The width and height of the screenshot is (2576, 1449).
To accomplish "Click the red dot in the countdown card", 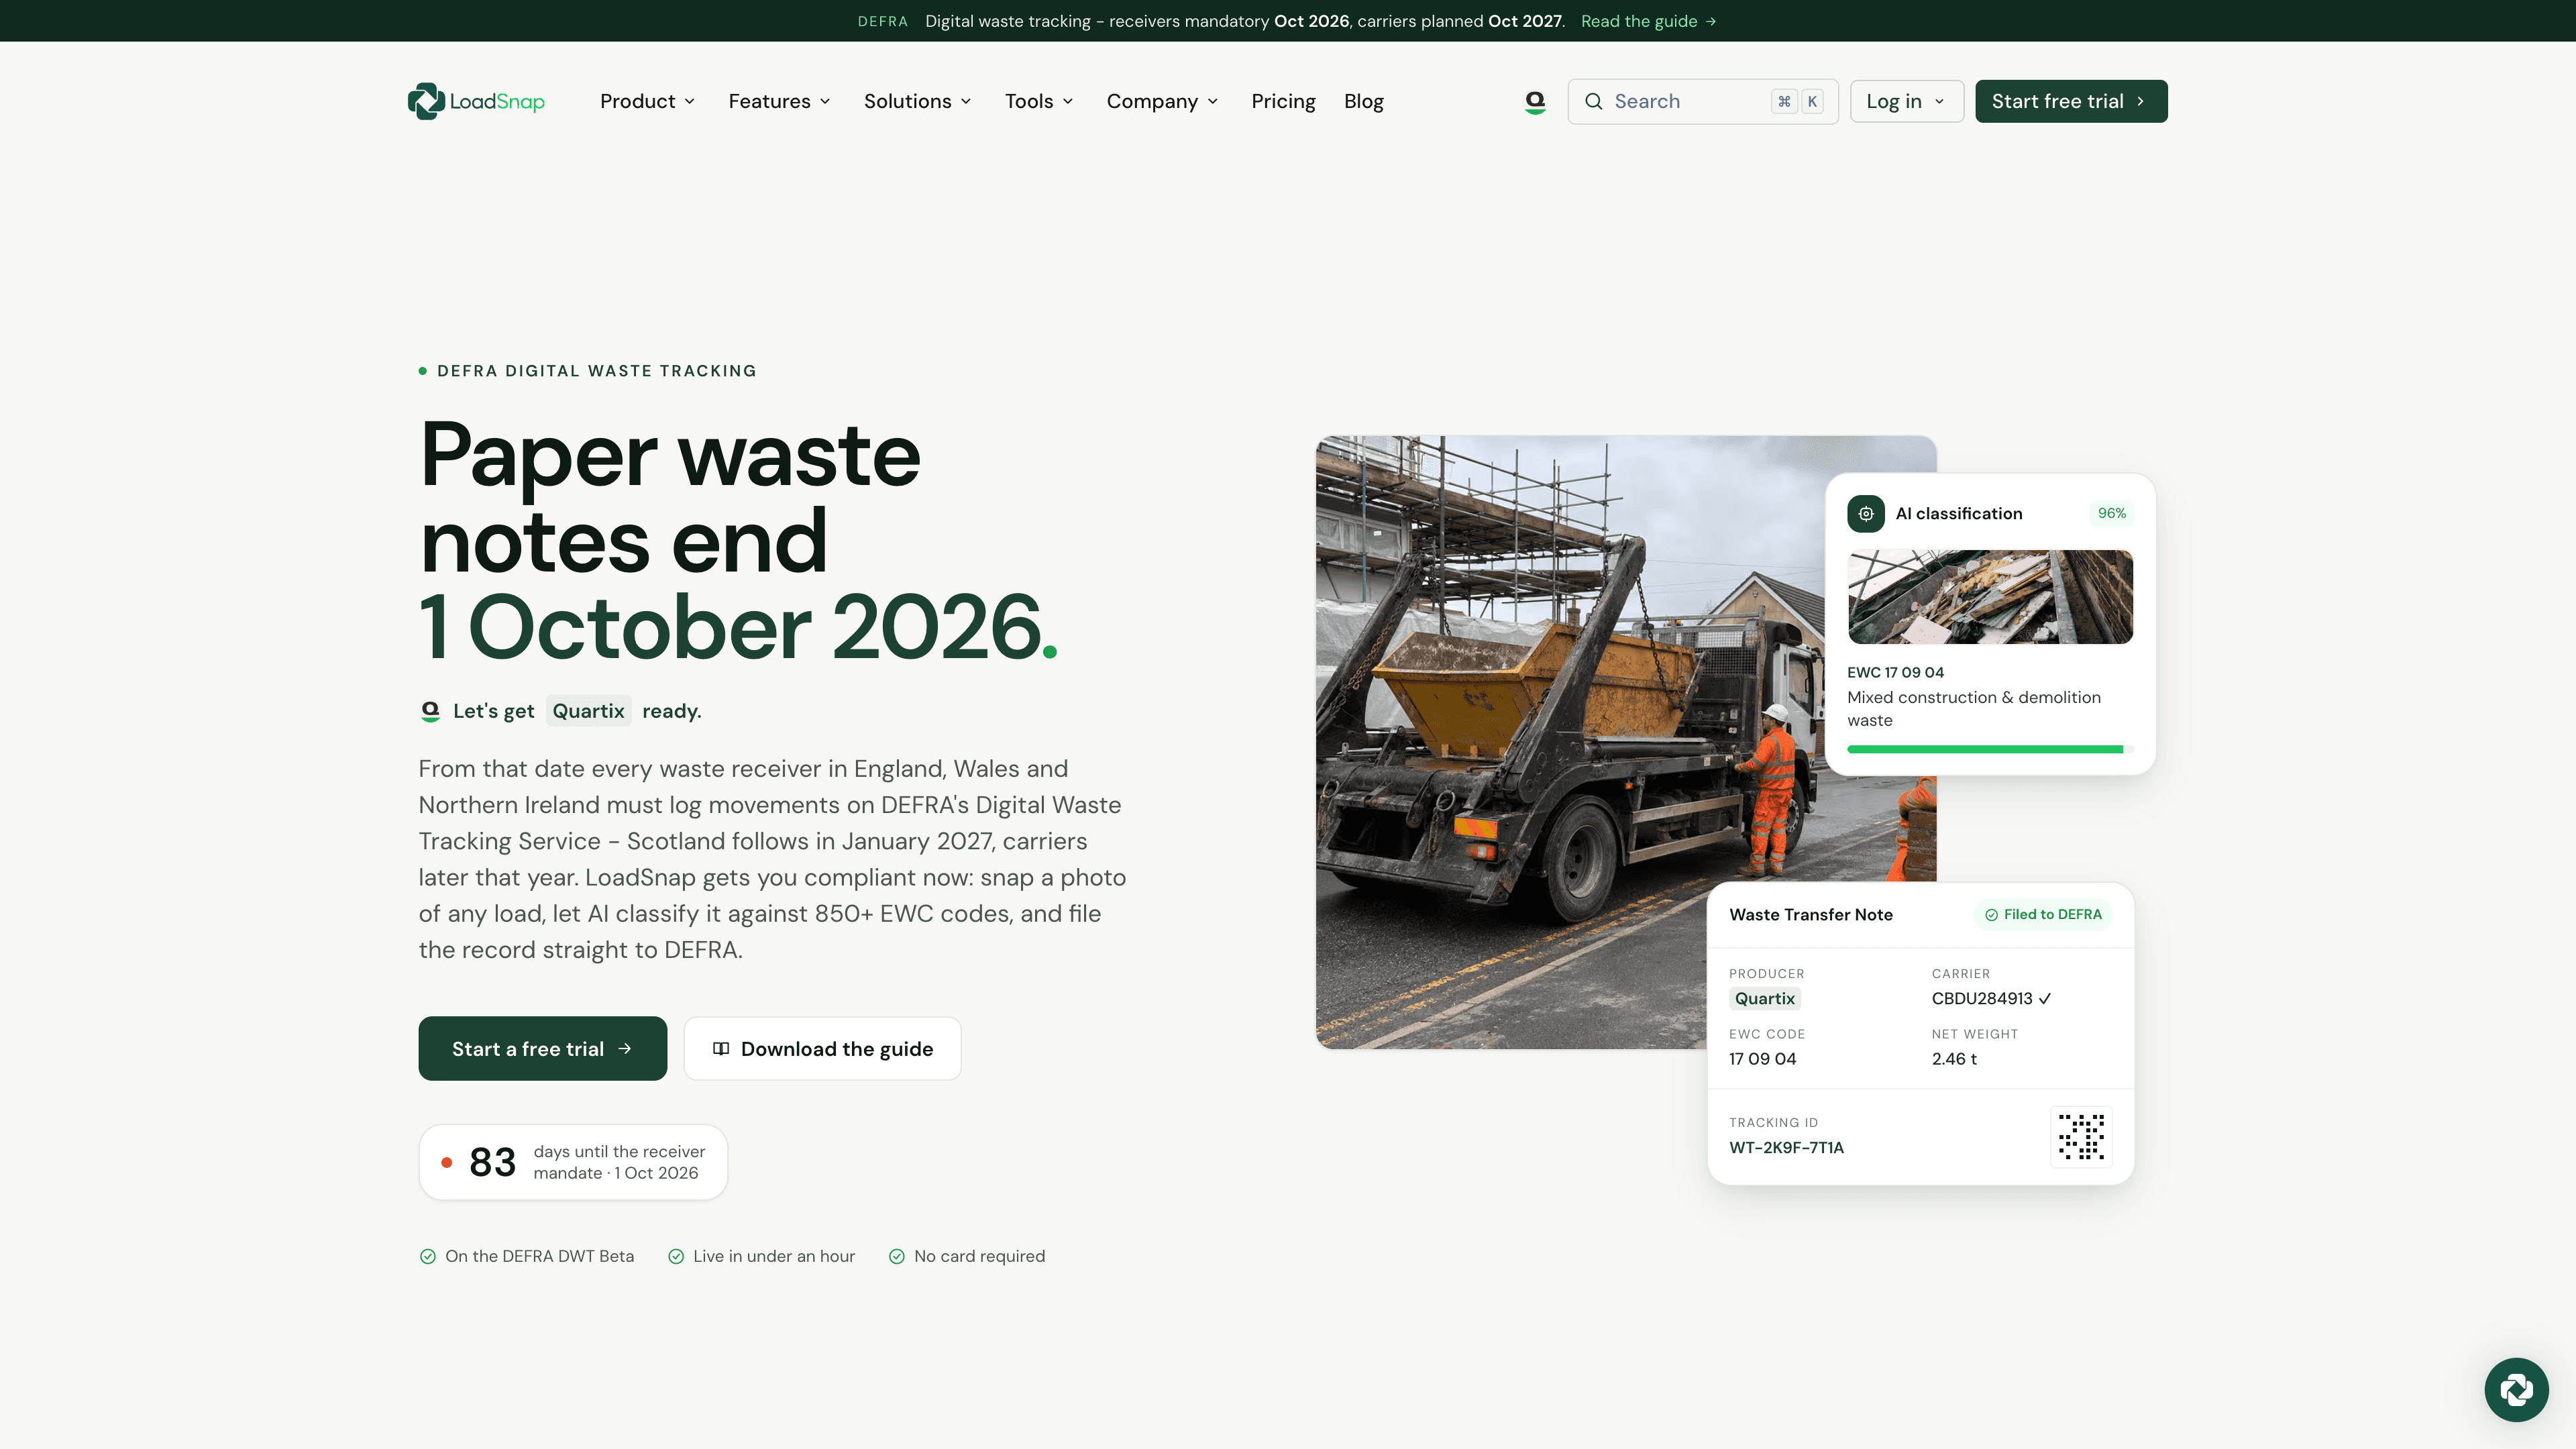I will pos(447,1162).
